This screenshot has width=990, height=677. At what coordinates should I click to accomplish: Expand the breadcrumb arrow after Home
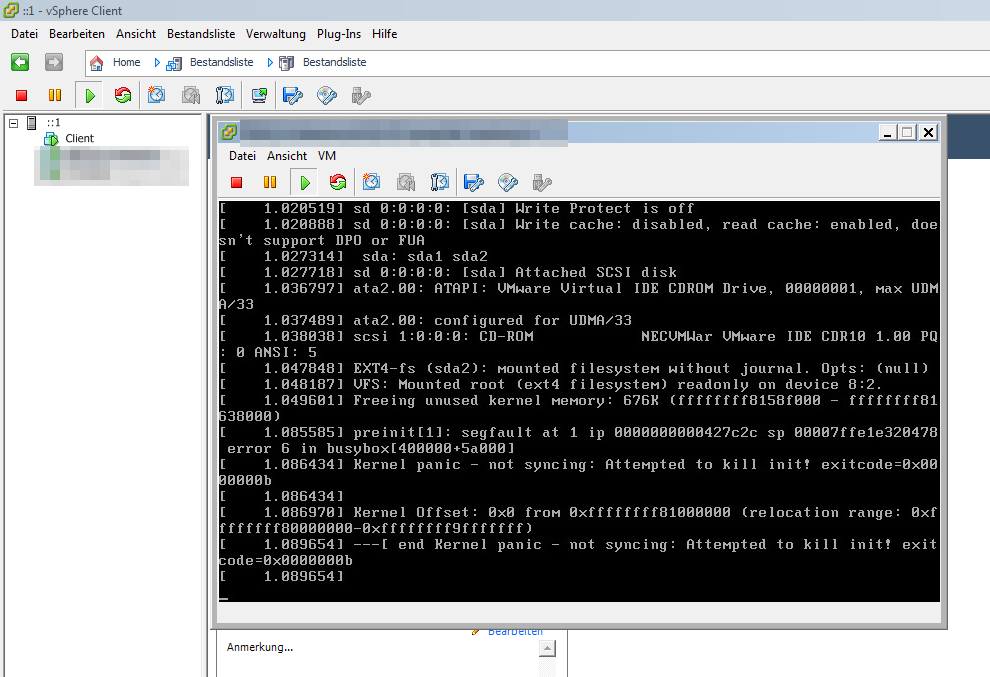pyautogui.click(x=157, y=63)
